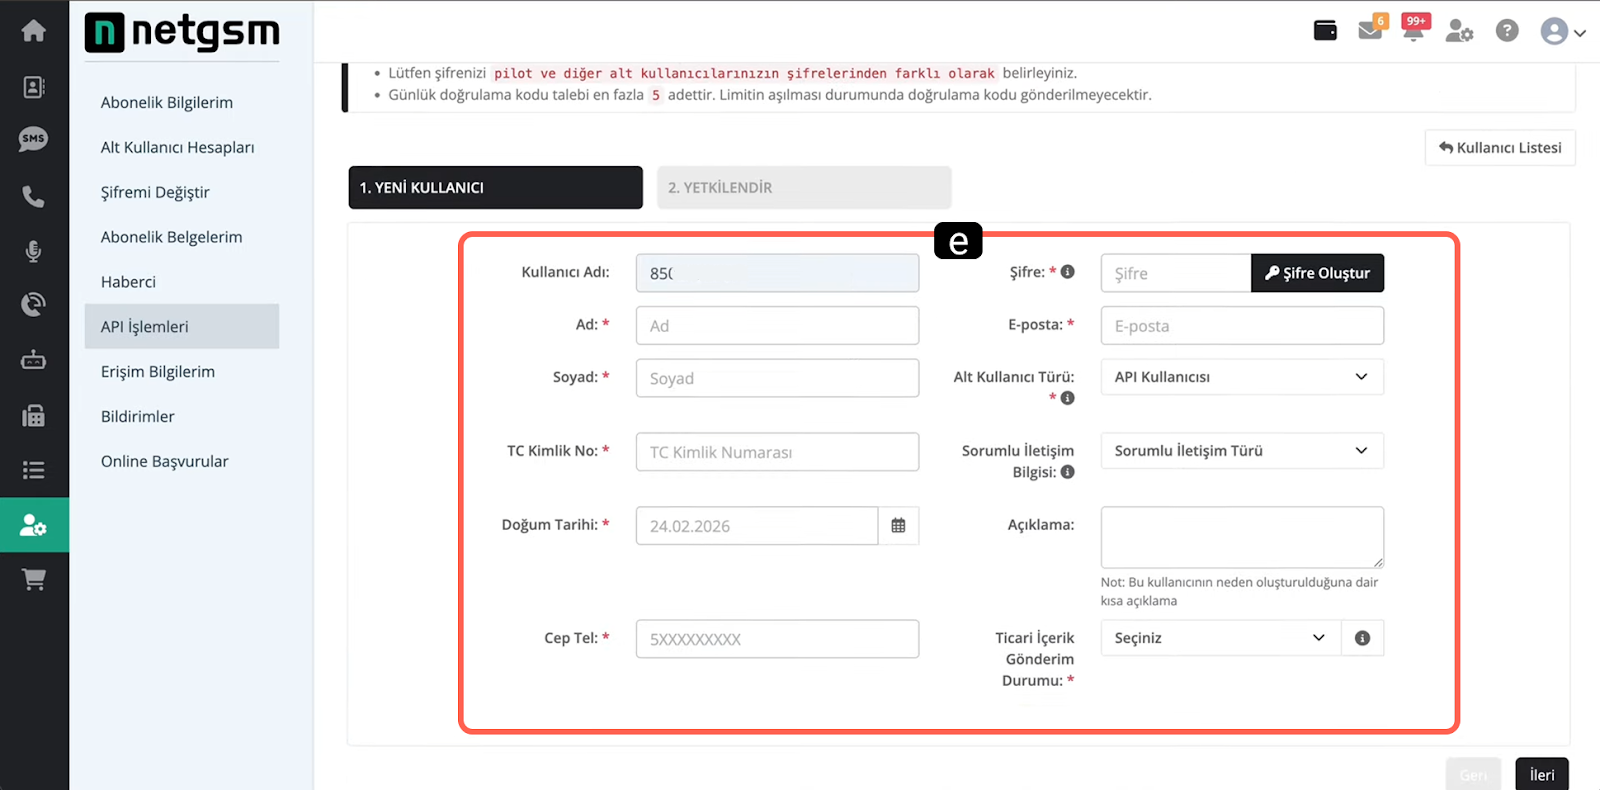Open the Sorumlu İletişim Türü dropdown
The height and width of the screenshot is (790, 1600).
click(x=1241, y=451)
